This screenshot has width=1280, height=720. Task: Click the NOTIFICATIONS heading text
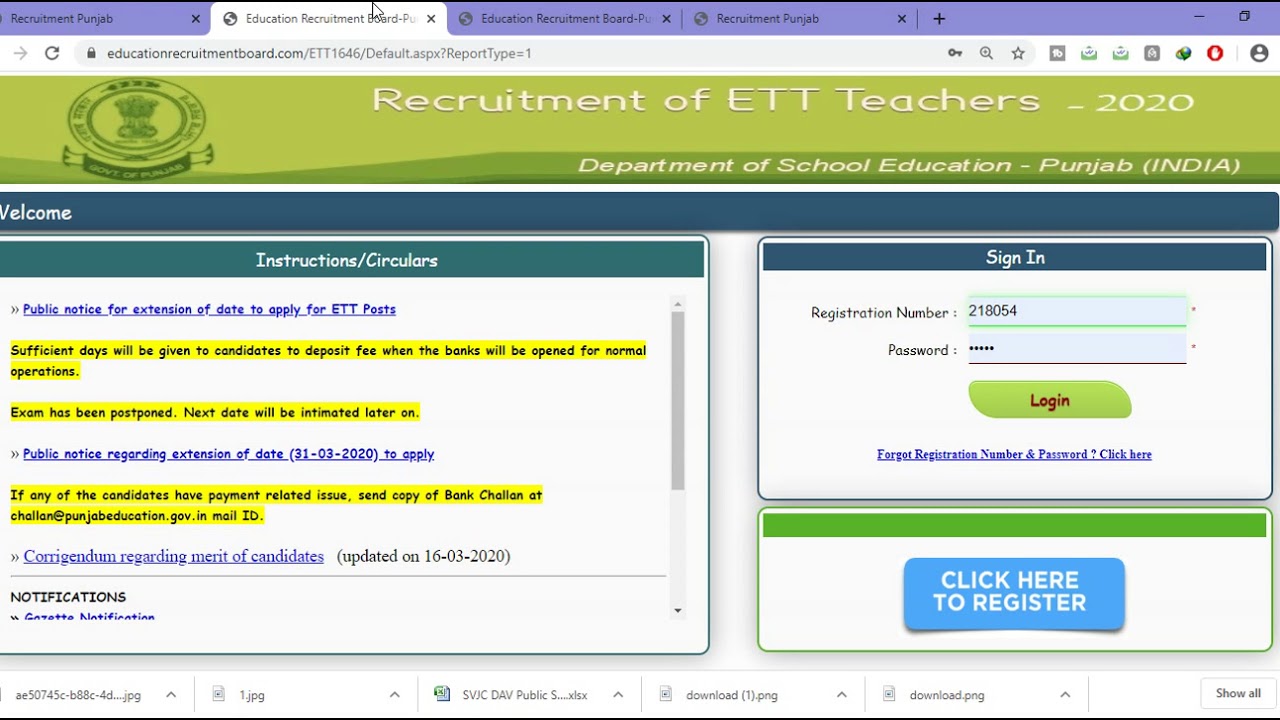68,597
